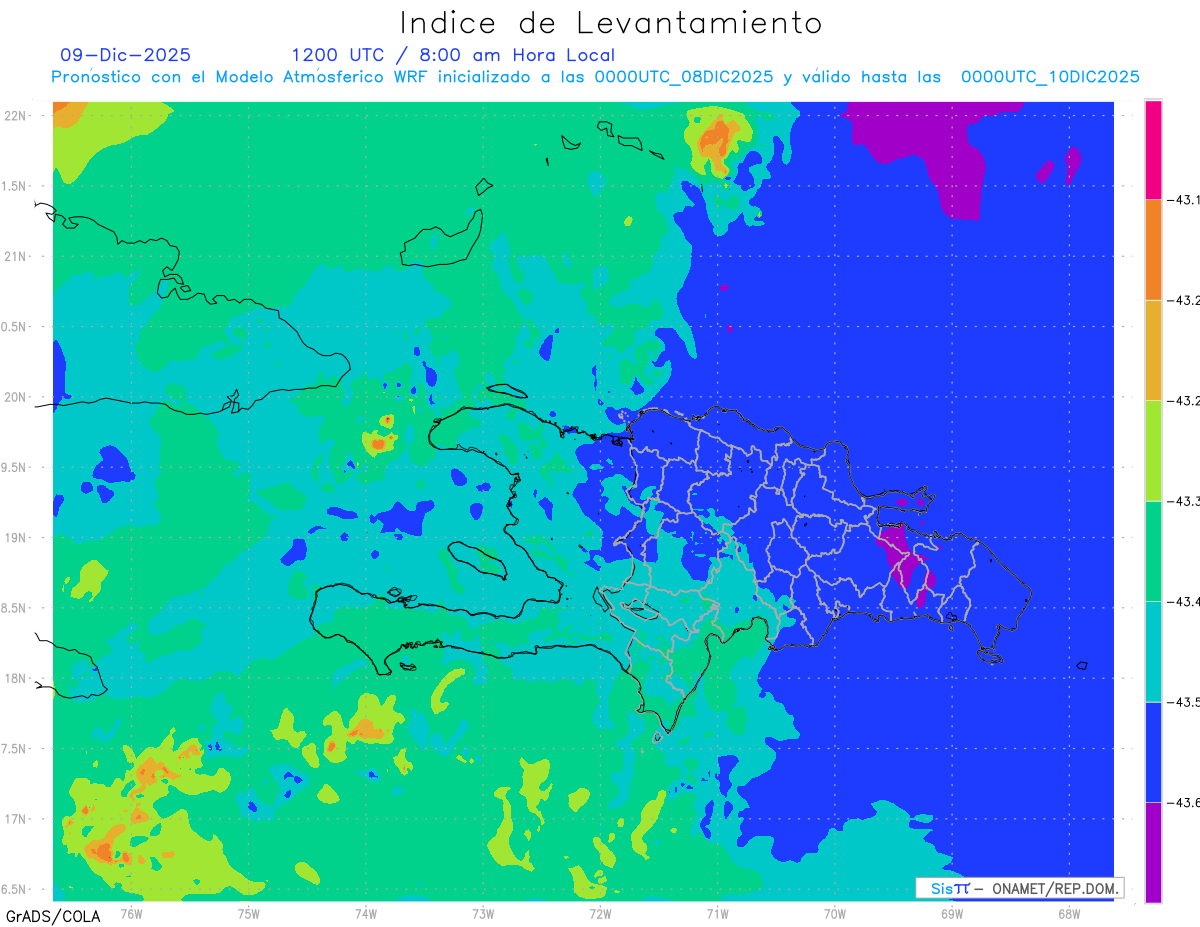Click the '-43.1' color scale value
This screenshot has height=927, width=1200.
tap(1183, 200)
